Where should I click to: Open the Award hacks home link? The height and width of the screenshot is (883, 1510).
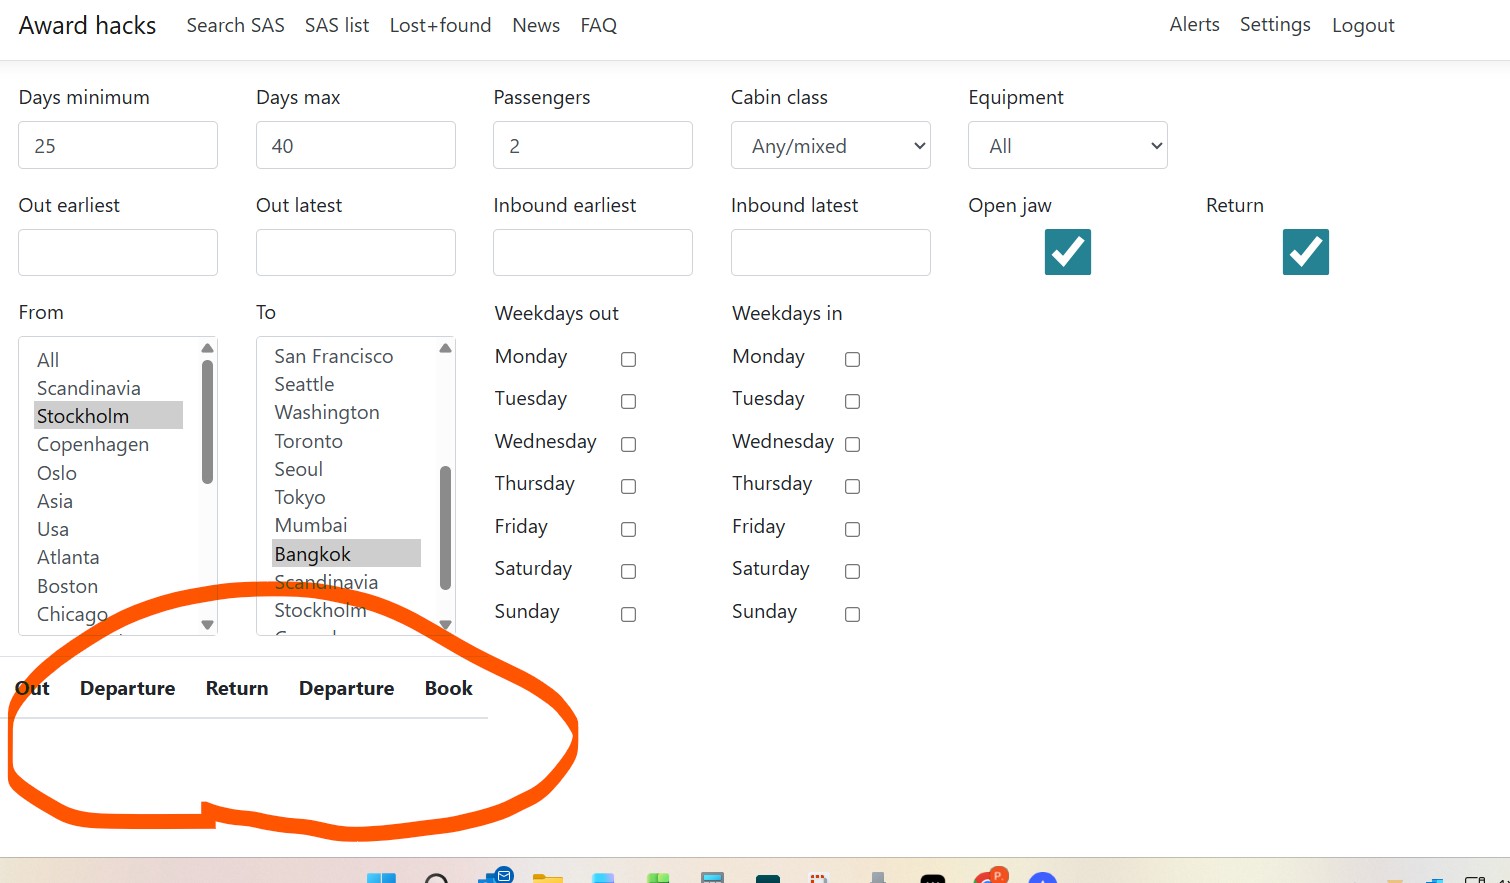tap(87, 25)
